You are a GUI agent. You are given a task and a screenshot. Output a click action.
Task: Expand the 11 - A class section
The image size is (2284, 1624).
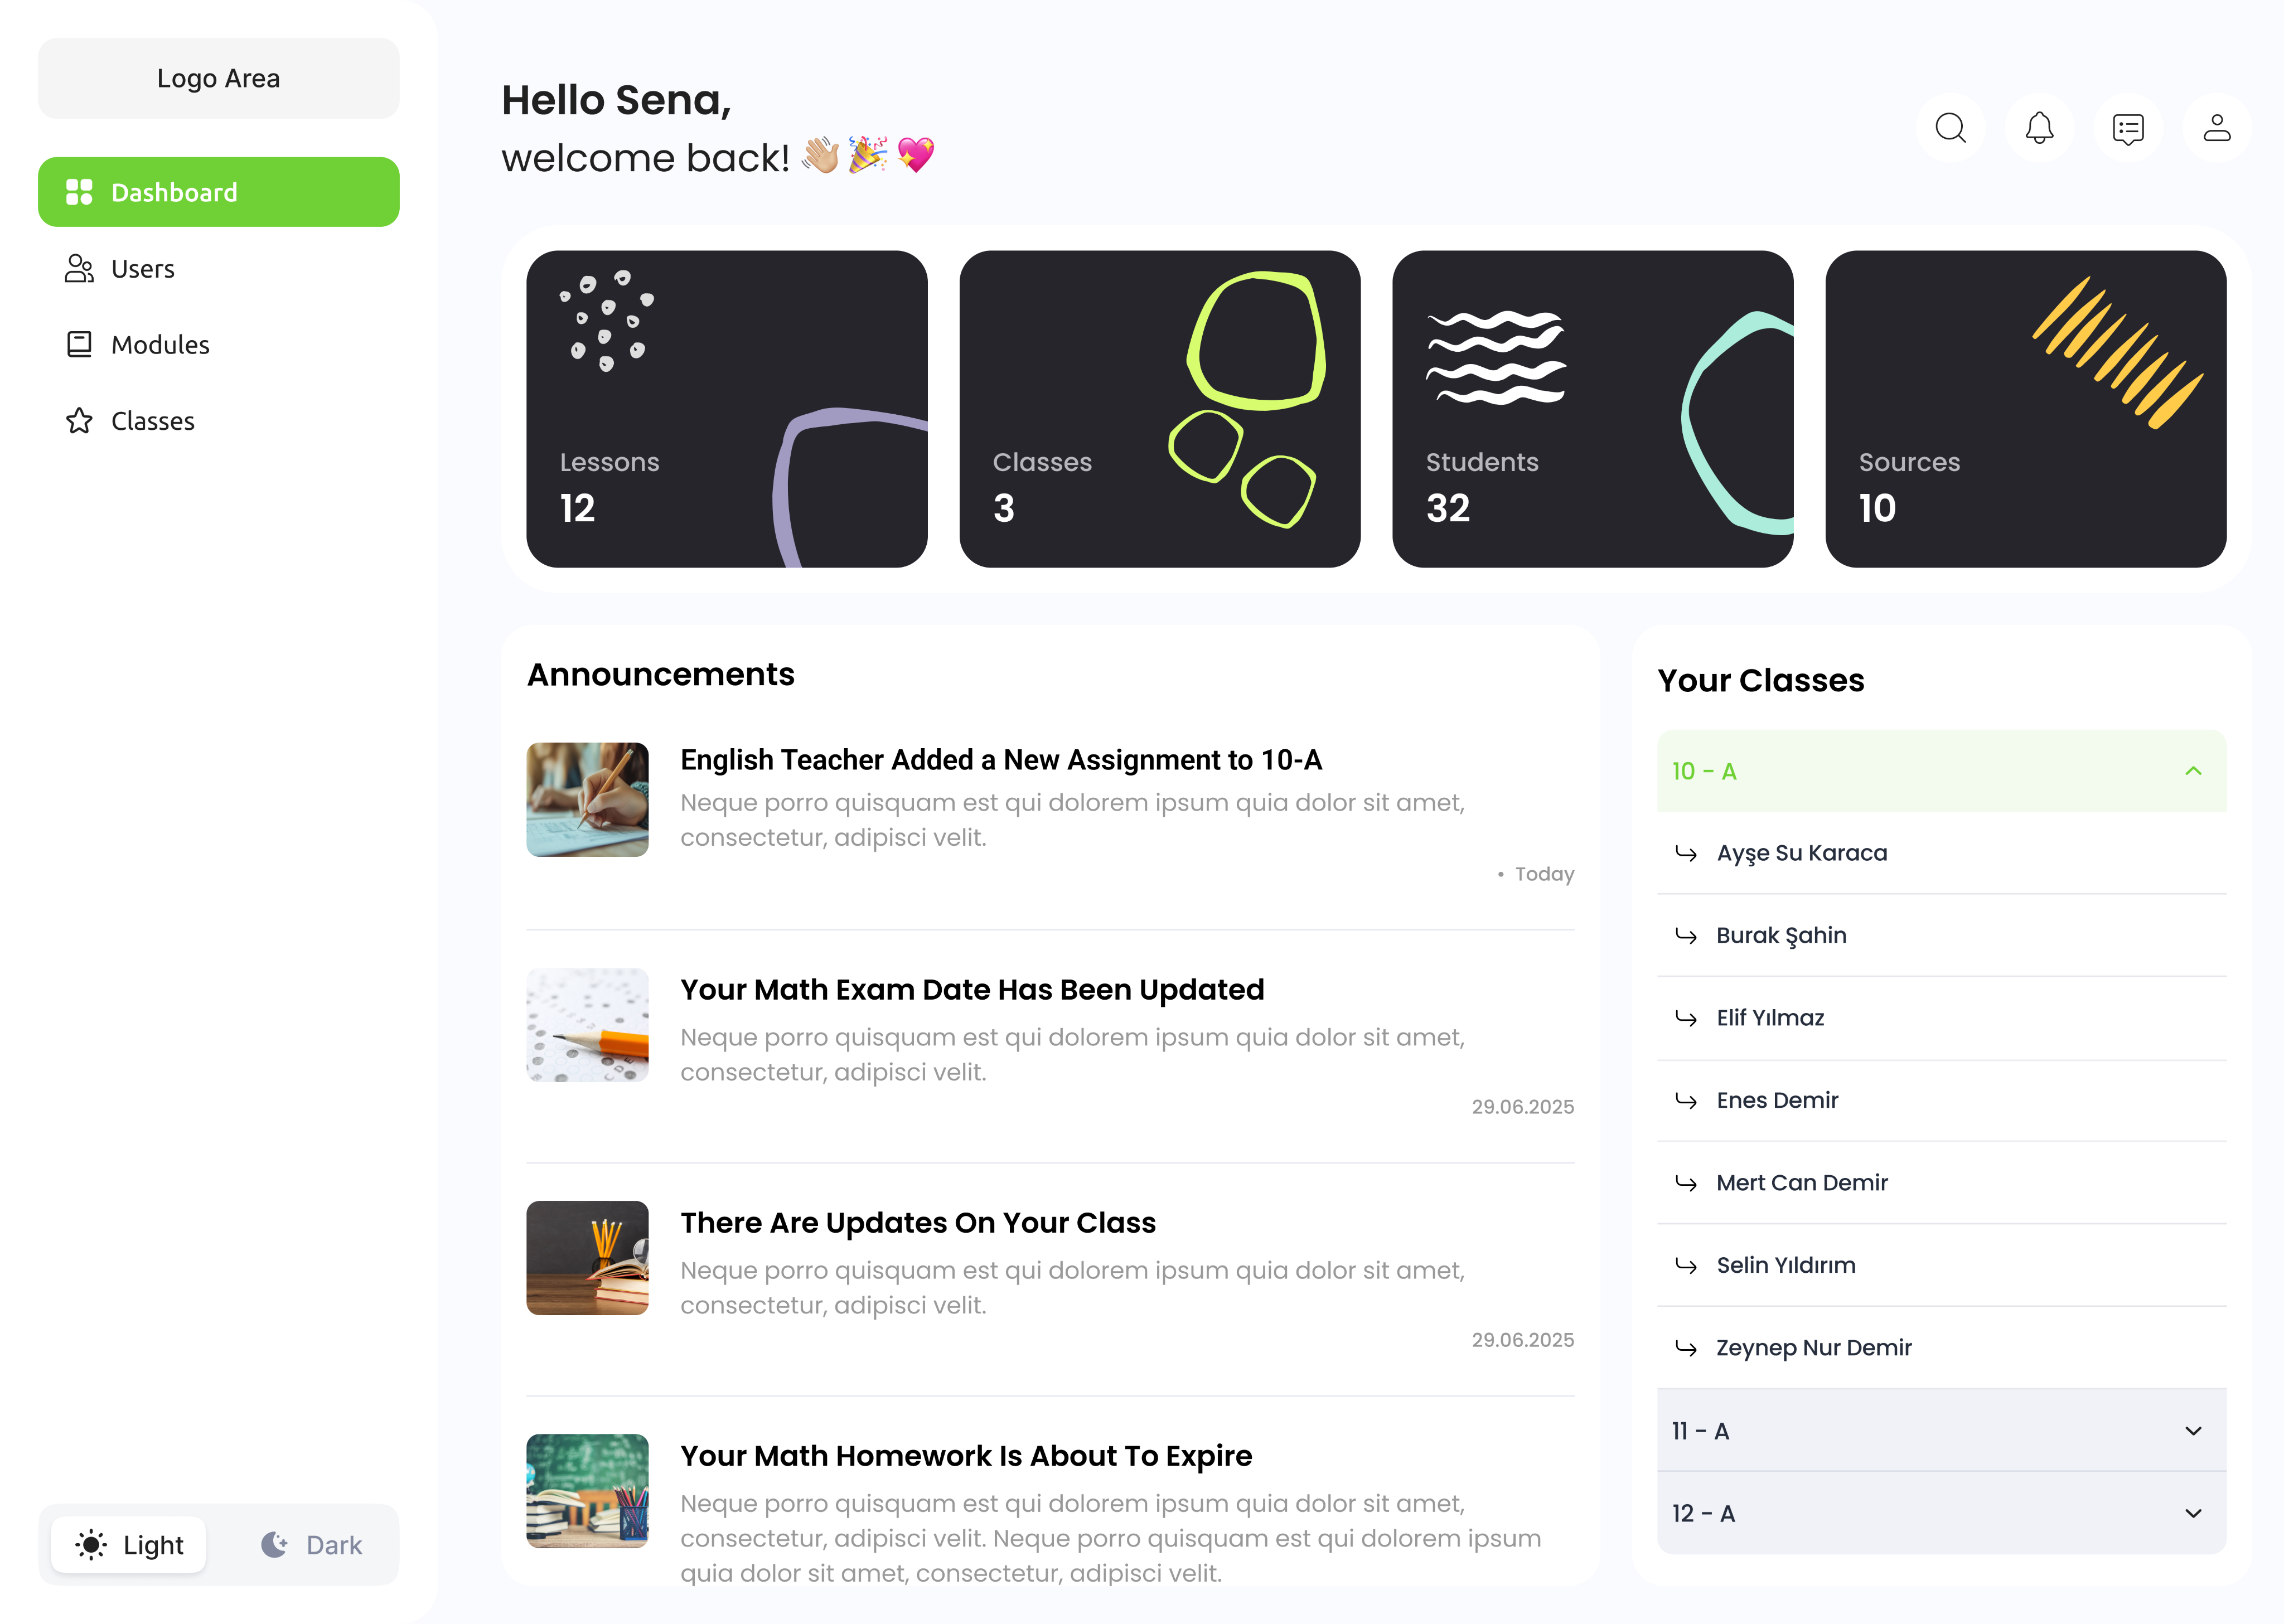tap(1941, 1431)
